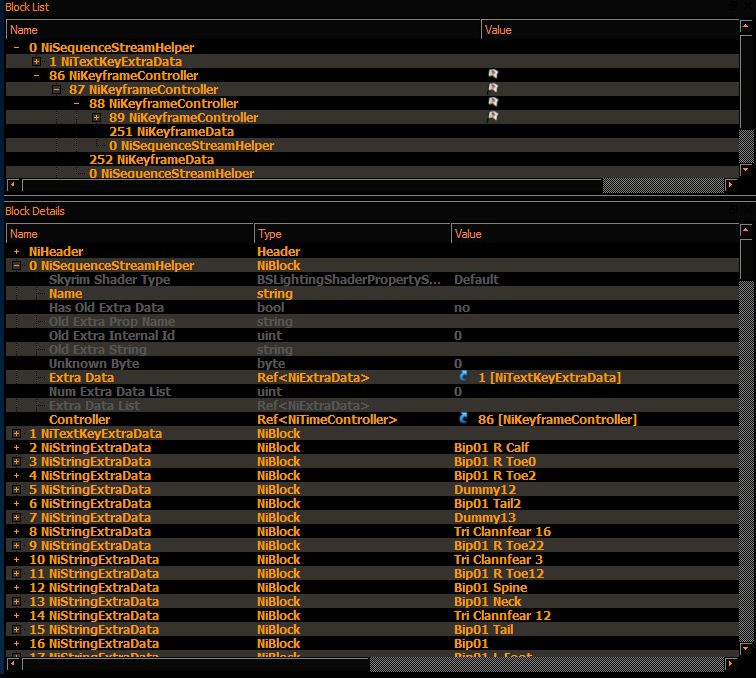This screenshot has height=678, width=756.
Task: Click the Block Details horizontal scroll left arrow
Action: click(x=13, y=664)
